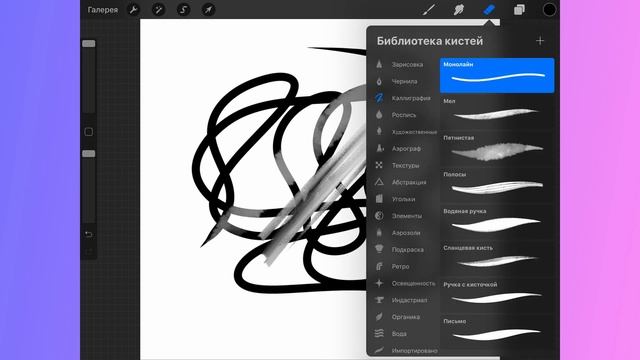Select the Ручка с кисточкой brush
The width and height of the screenshot is (640, 360).
pyautogui.click(x=497, y=296)
